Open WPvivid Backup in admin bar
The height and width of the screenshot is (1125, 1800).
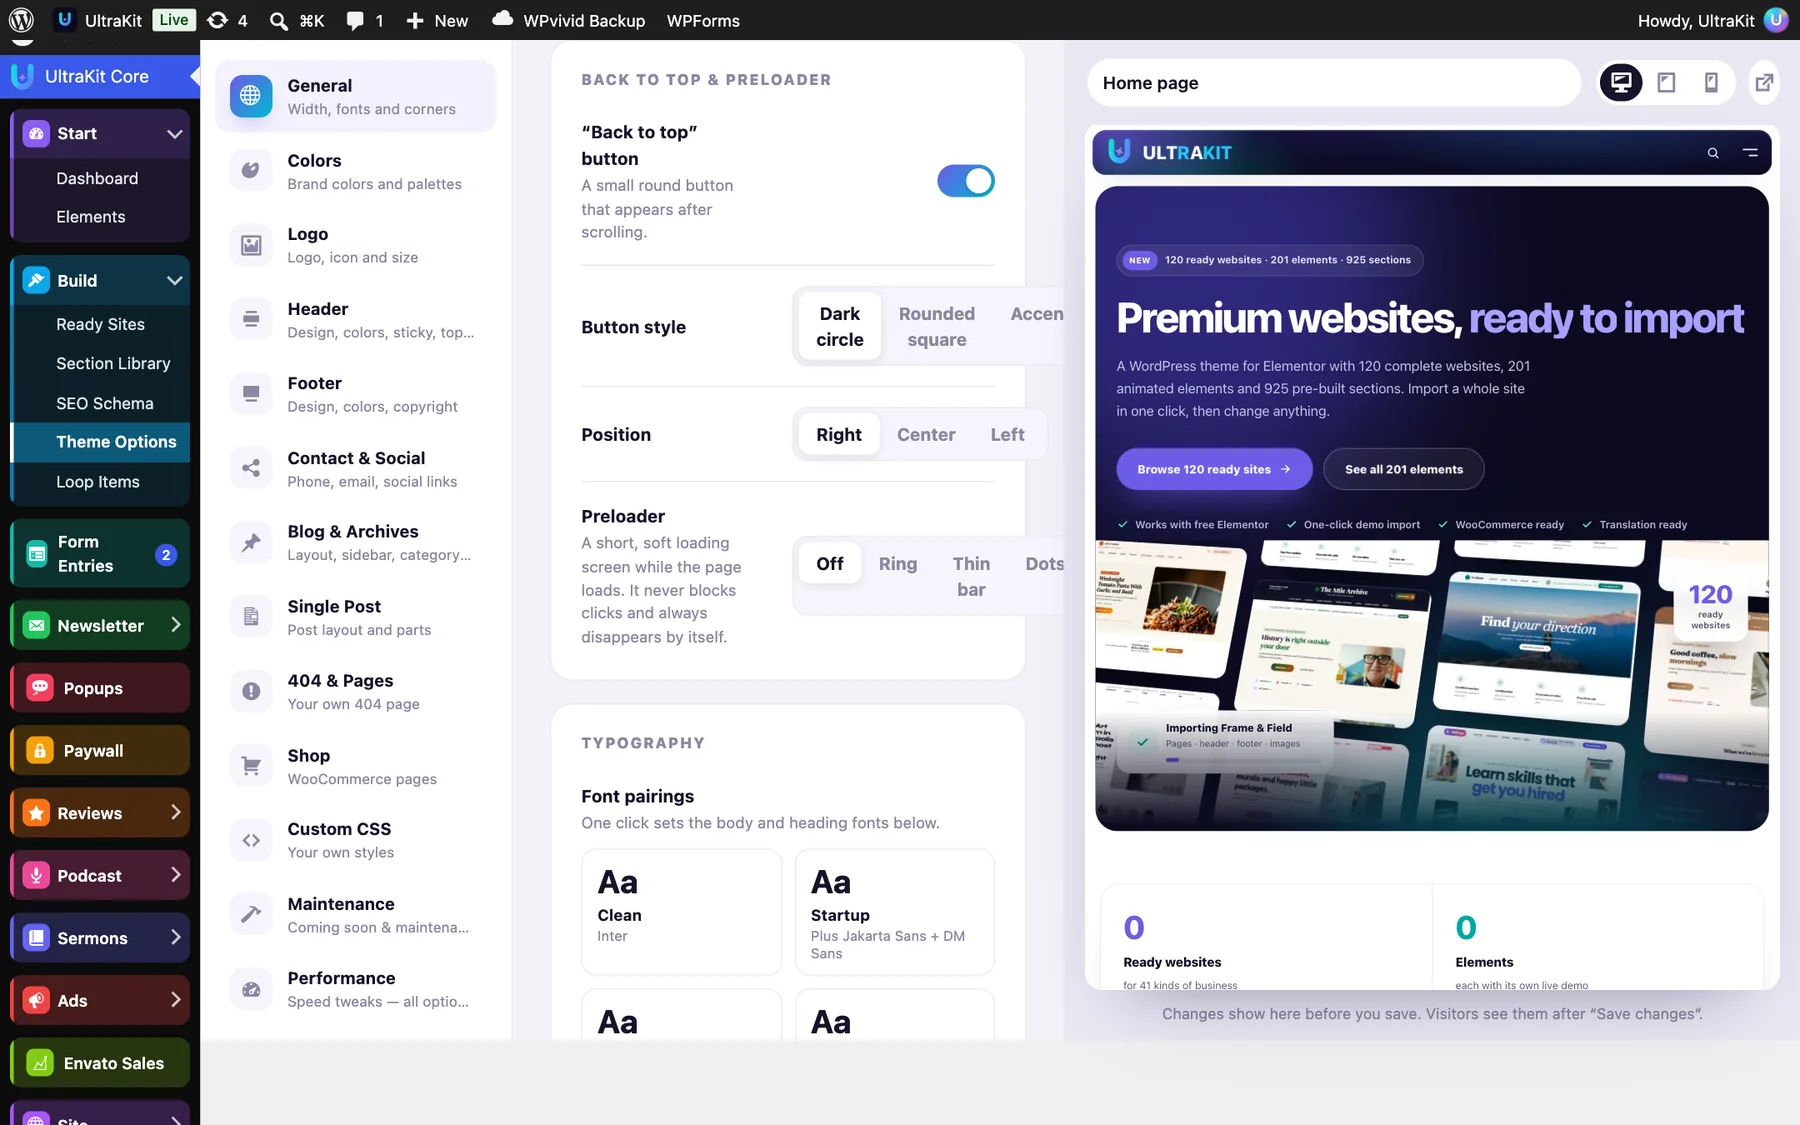(x=569, y=20)
